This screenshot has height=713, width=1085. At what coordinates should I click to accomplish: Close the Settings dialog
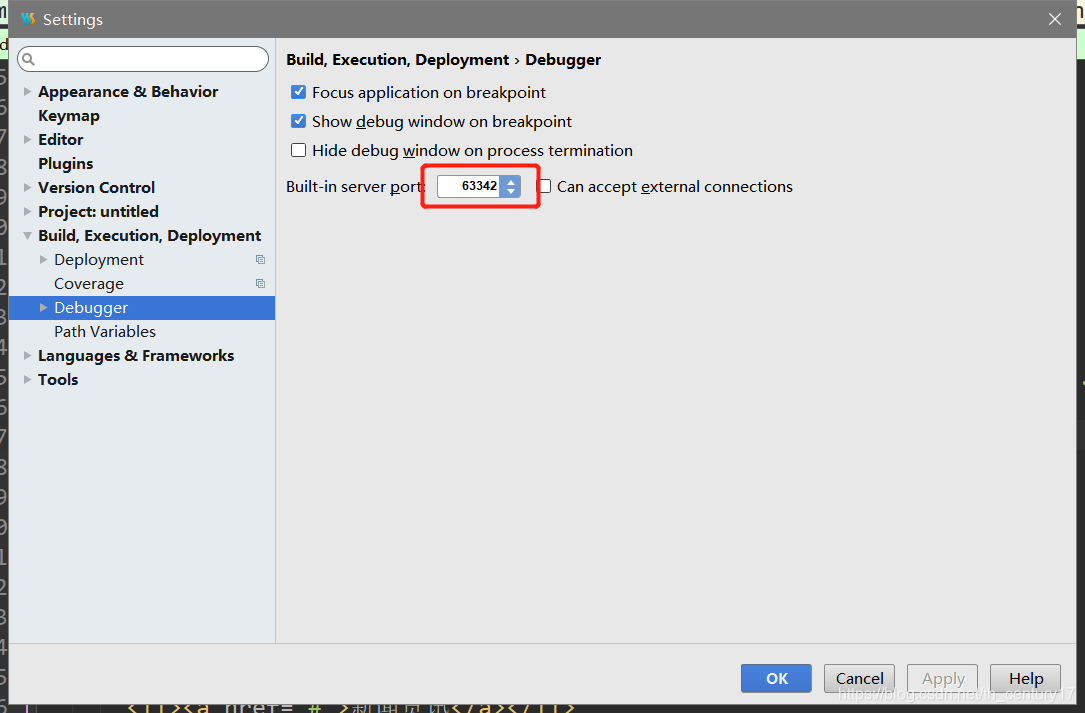point(1055,19)
